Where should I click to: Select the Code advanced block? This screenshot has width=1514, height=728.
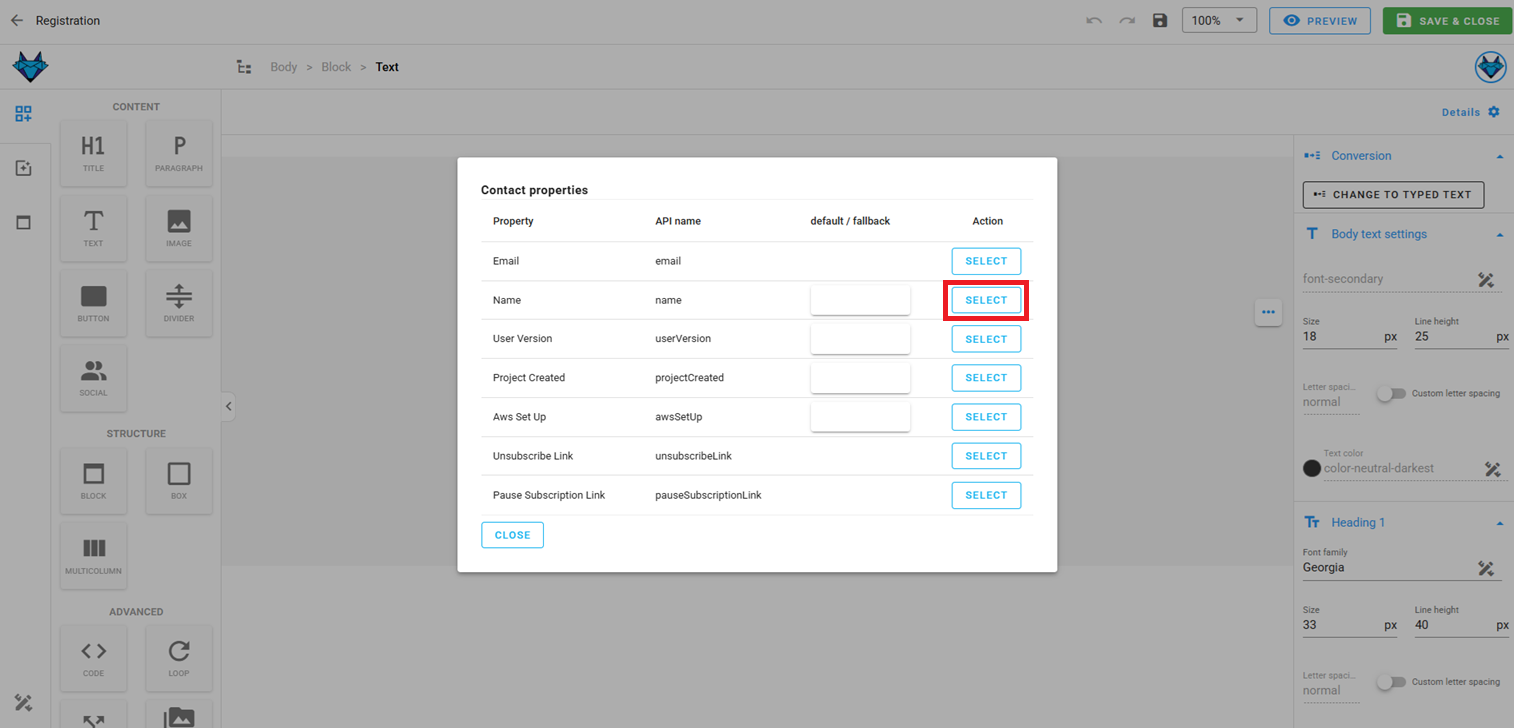93,658
